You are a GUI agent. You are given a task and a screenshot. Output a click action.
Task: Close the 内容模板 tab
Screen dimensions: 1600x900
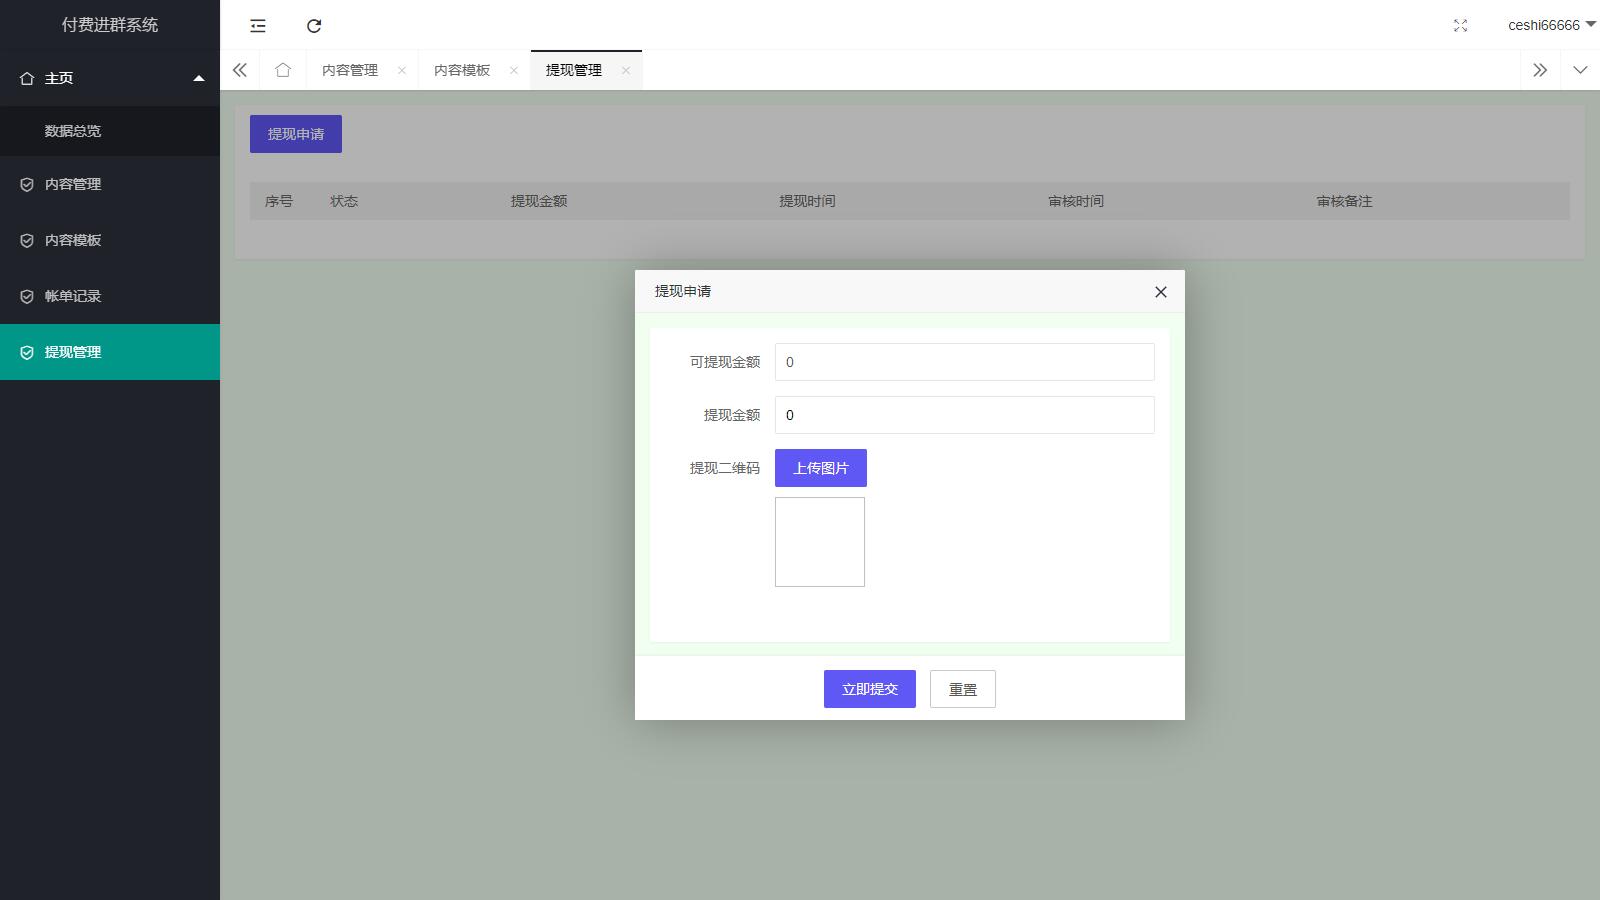[x=514, y=70]
